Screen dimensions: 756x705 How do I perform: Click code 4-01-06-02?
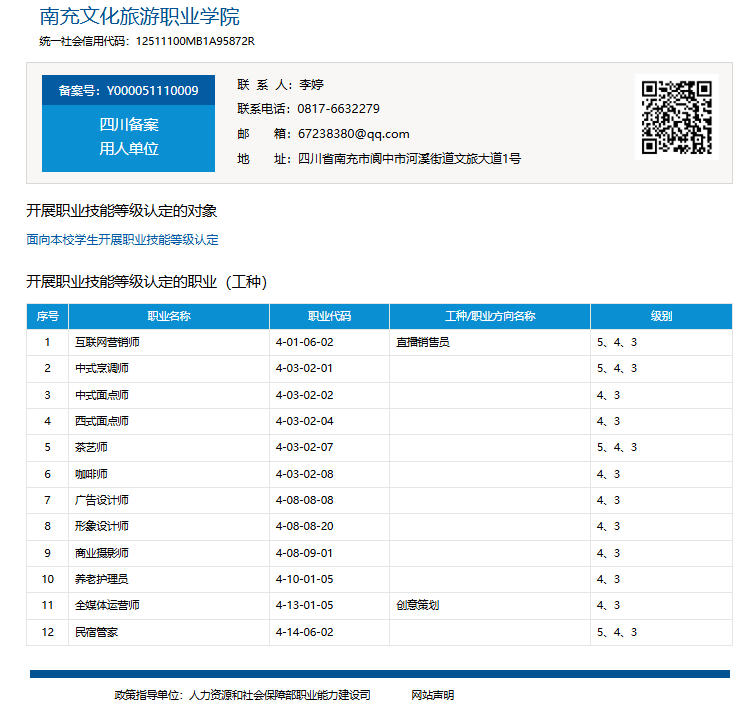304,342
